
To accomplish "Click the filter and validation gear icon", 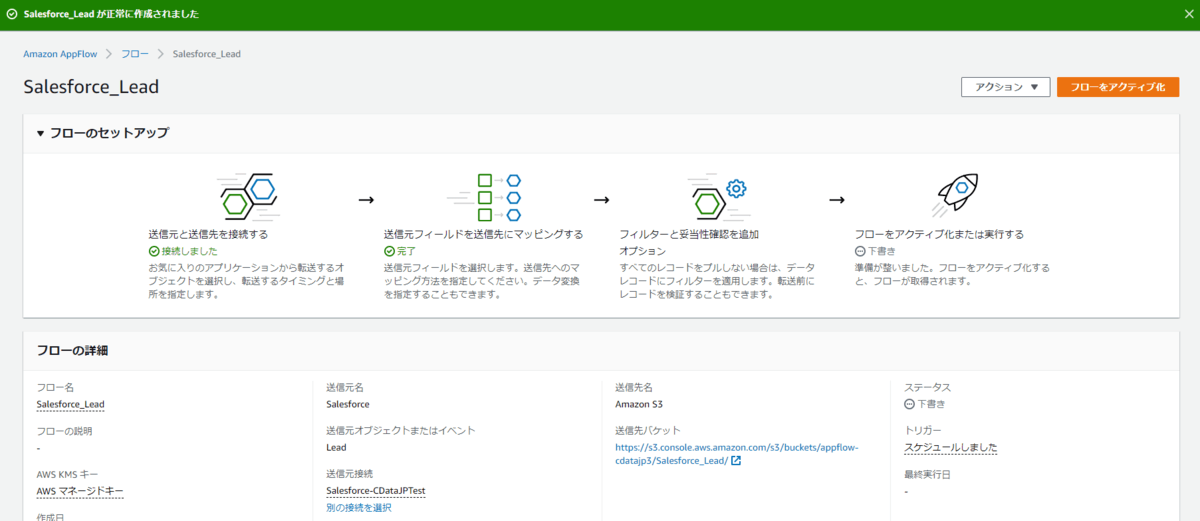I will (x=719, y=197).
